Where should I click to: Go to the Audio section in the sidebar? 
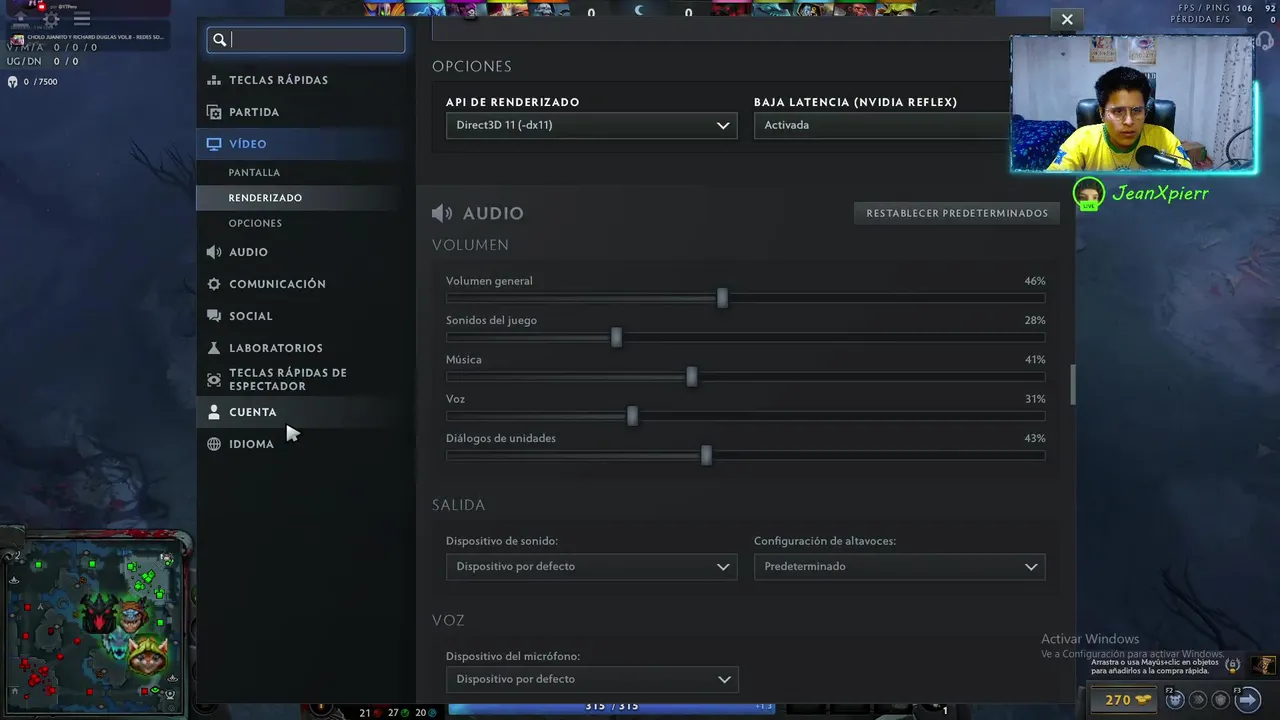(305, 252)
